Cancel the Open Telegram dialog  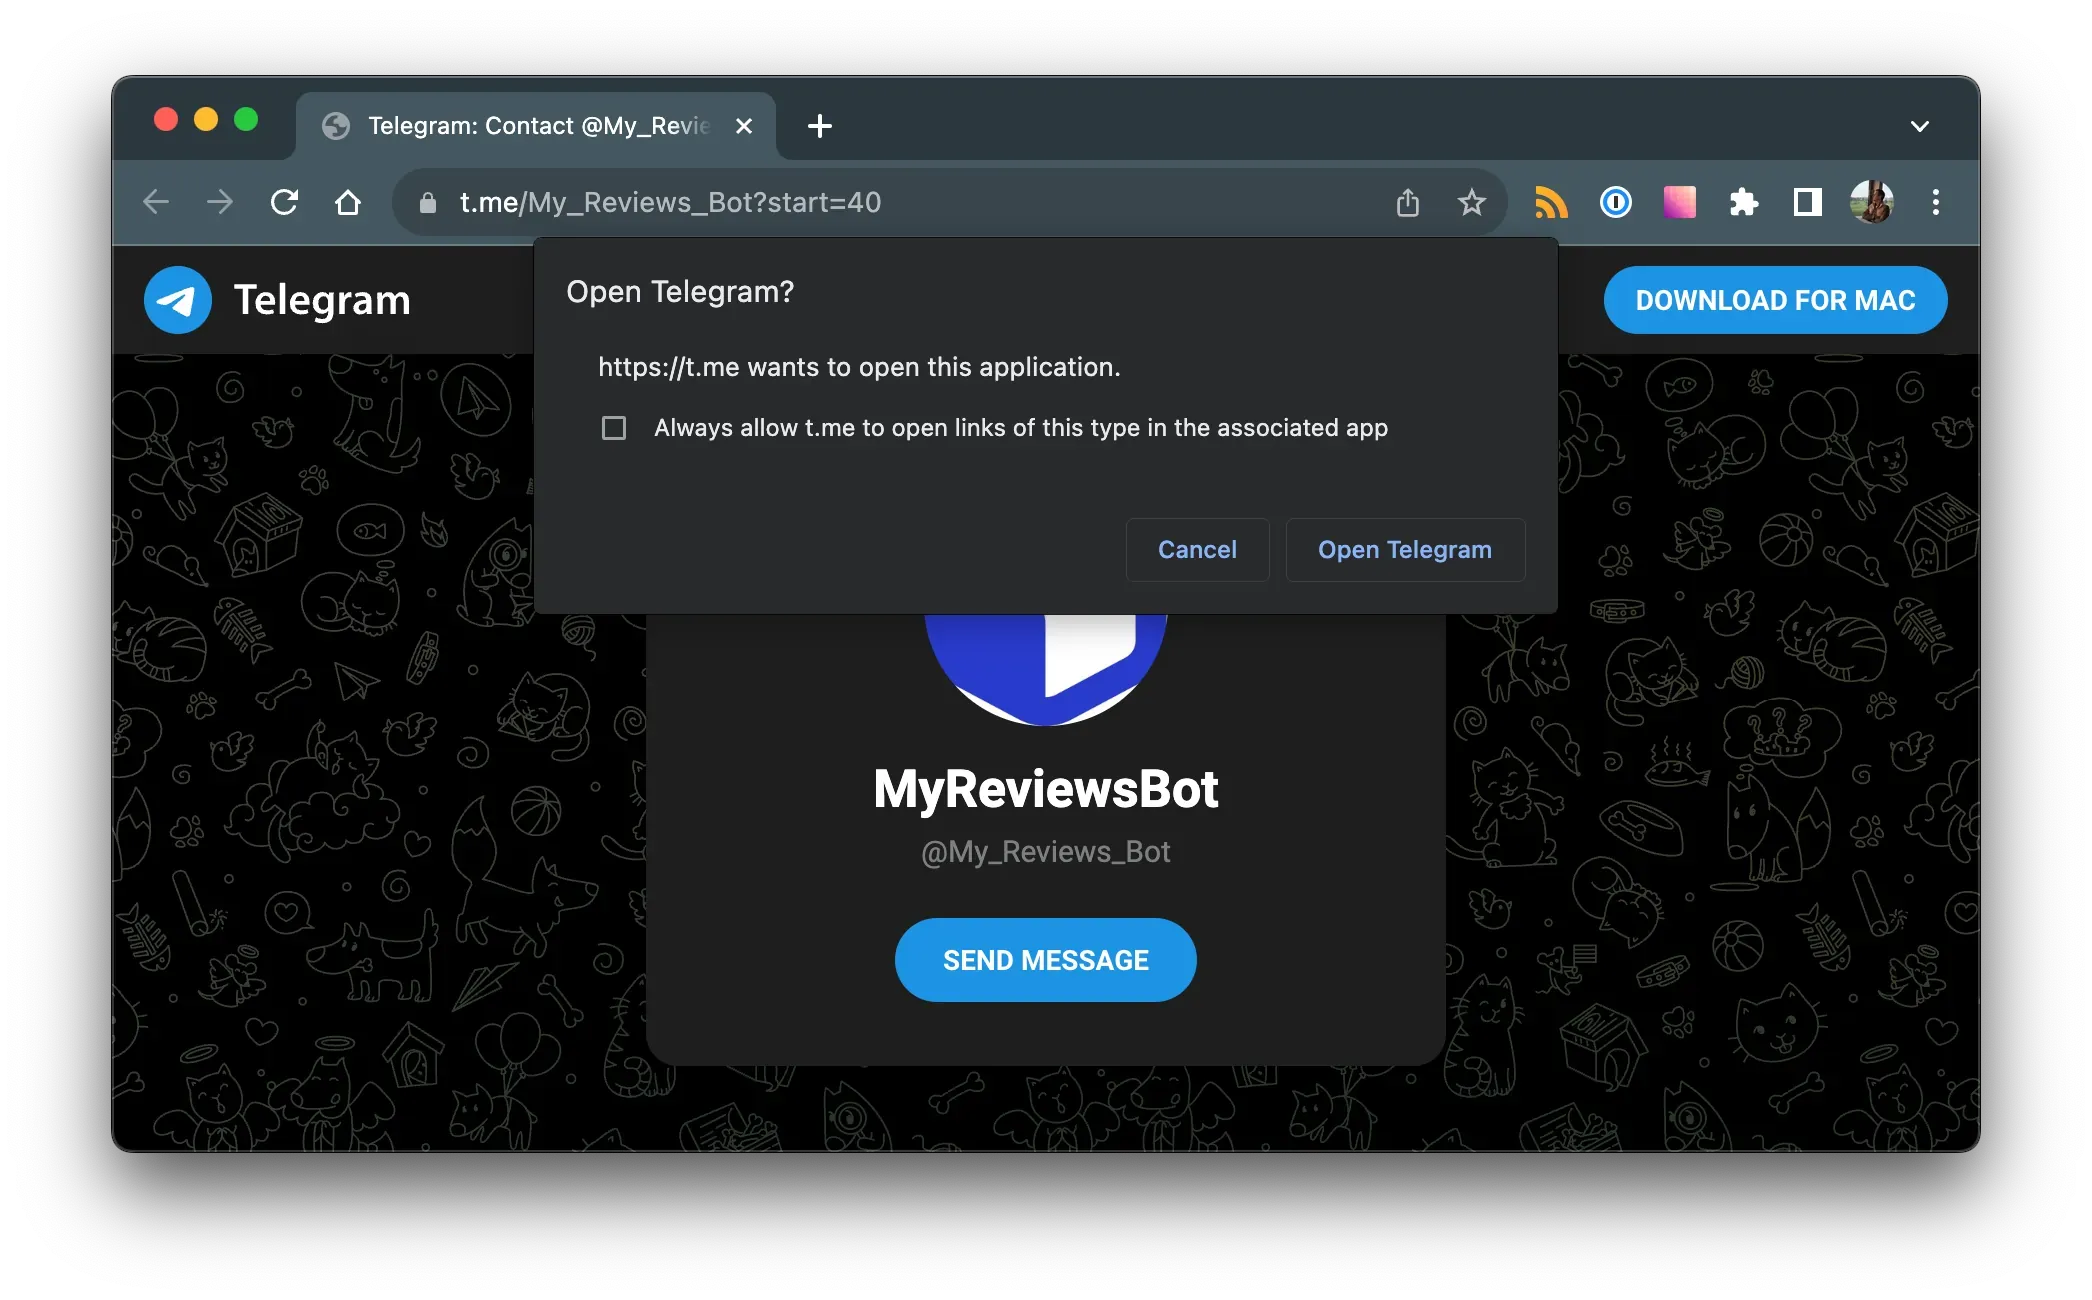pos(1198,550)
